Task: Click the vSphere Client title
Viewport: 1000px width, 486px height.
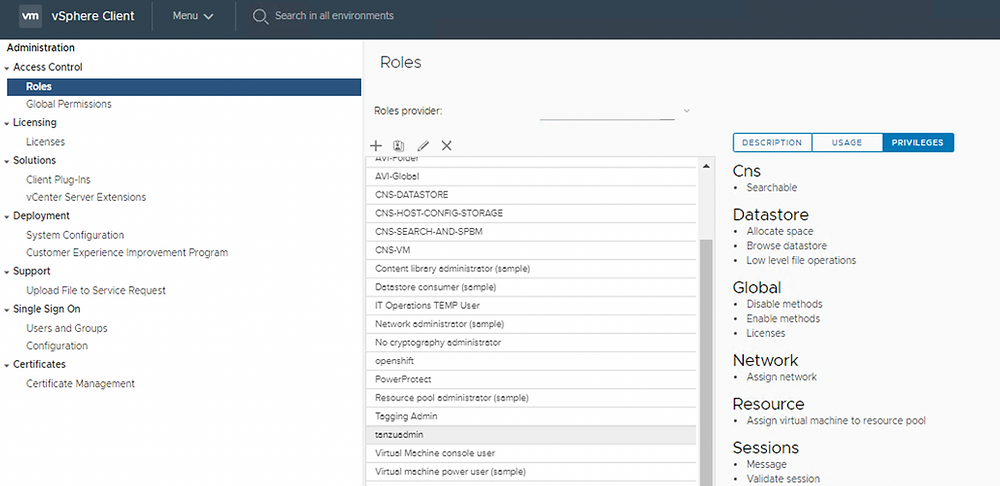Action: pos(93,16)
